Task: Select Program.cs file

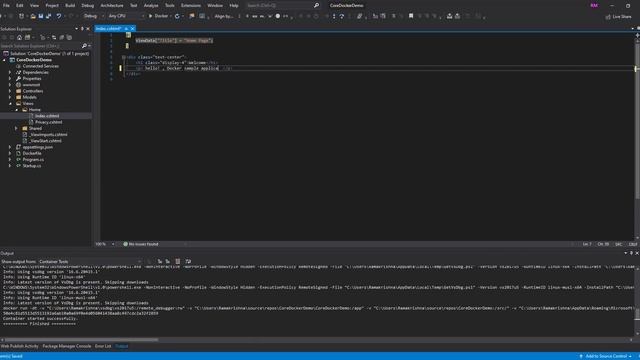Action: pos(33,160)
